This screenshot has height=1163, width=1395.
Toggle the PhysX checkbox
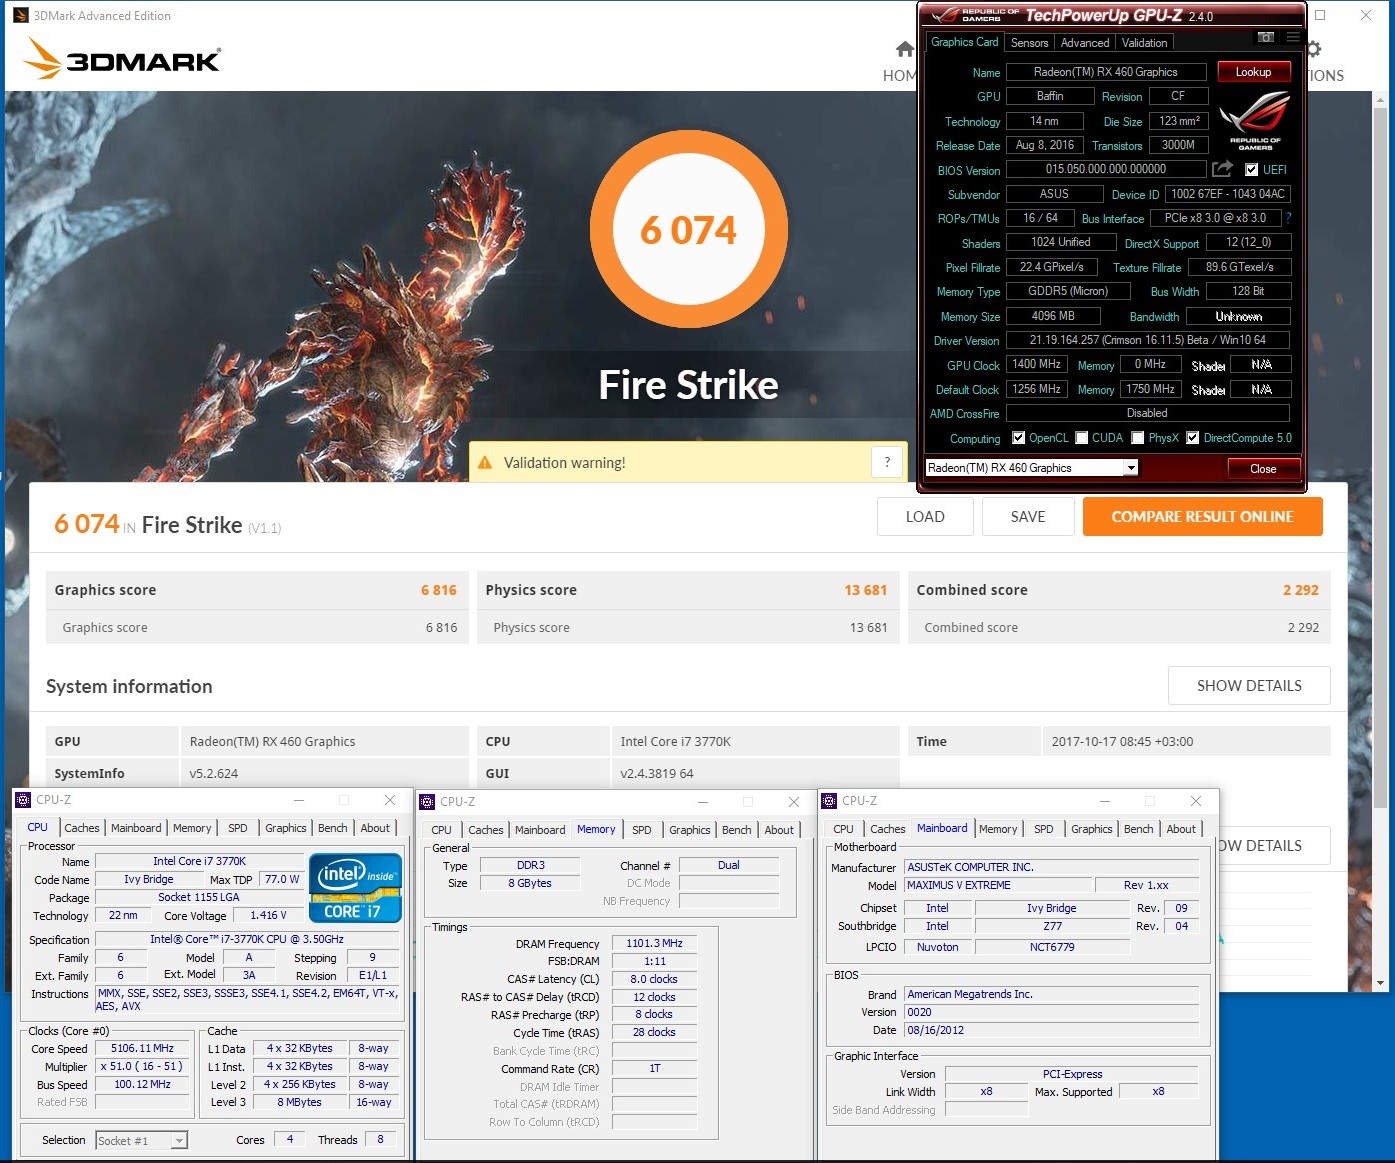click(1138, 438)
